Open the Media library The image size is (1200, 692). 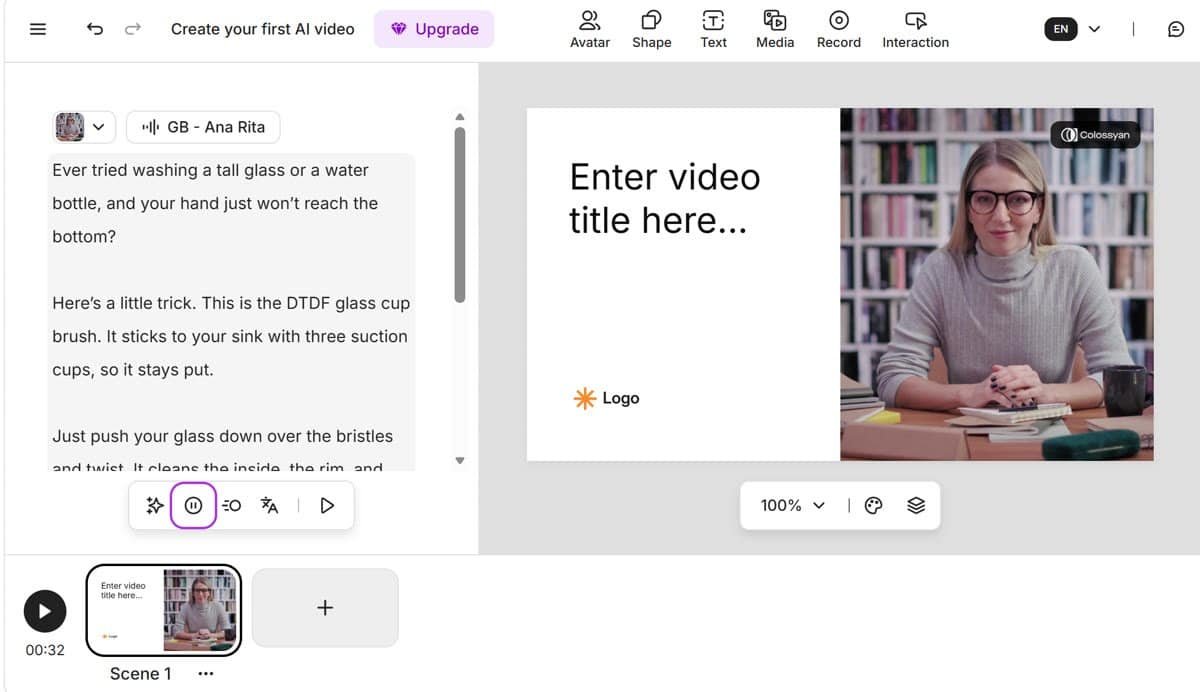pos(775,29)
